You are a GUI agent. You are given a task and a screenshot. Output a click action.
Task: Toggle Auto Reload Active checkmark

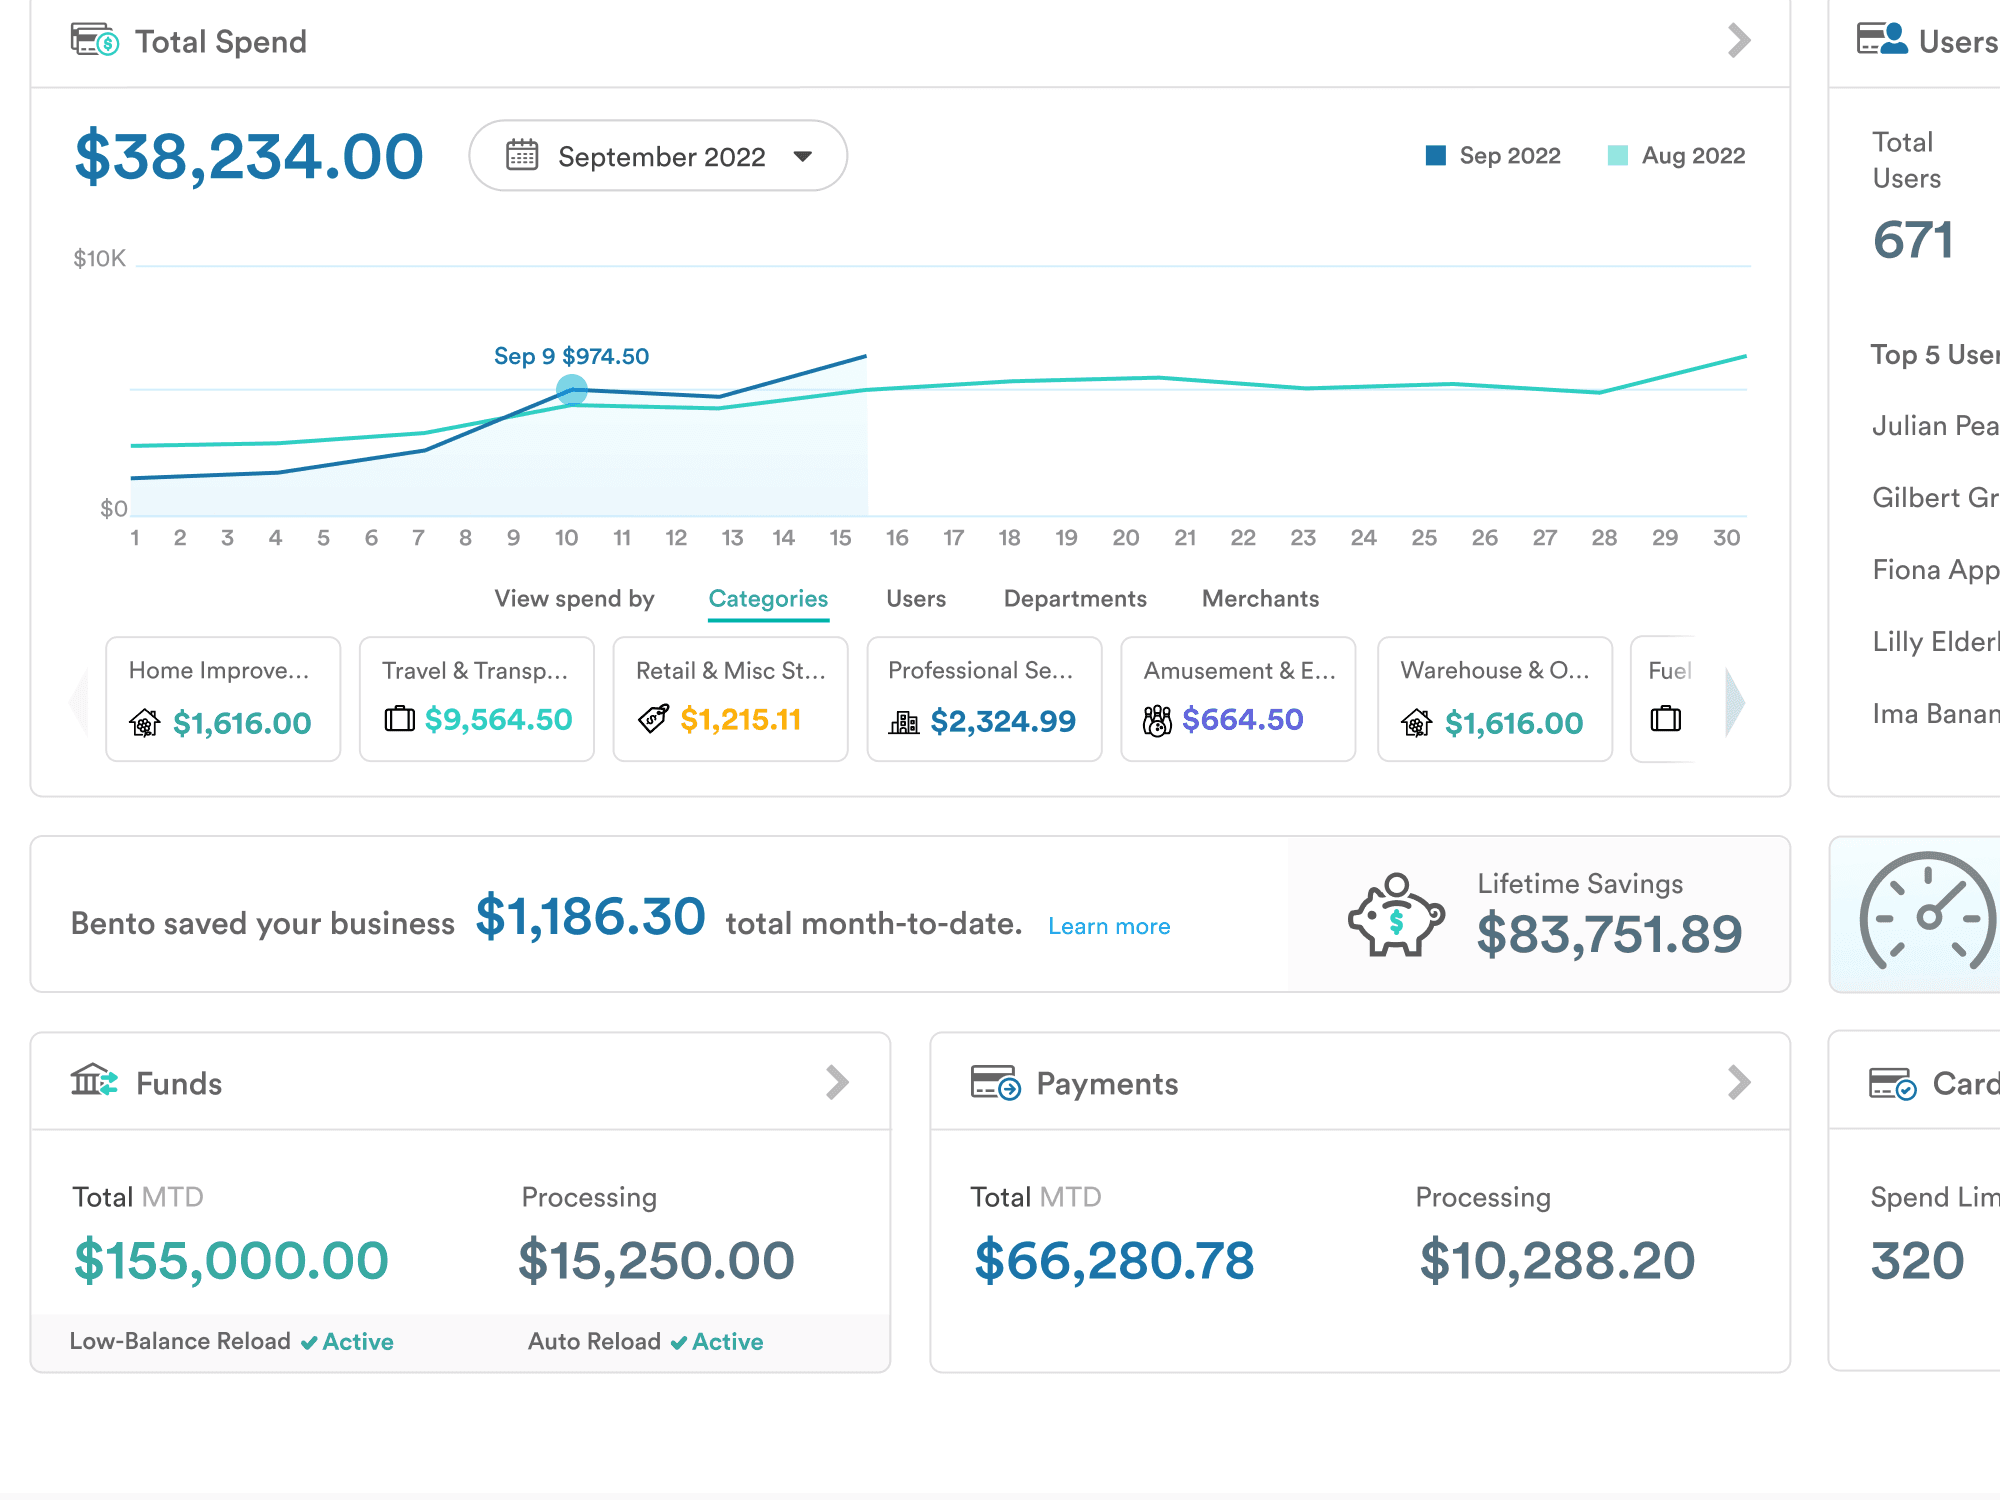coord(679,1342)
